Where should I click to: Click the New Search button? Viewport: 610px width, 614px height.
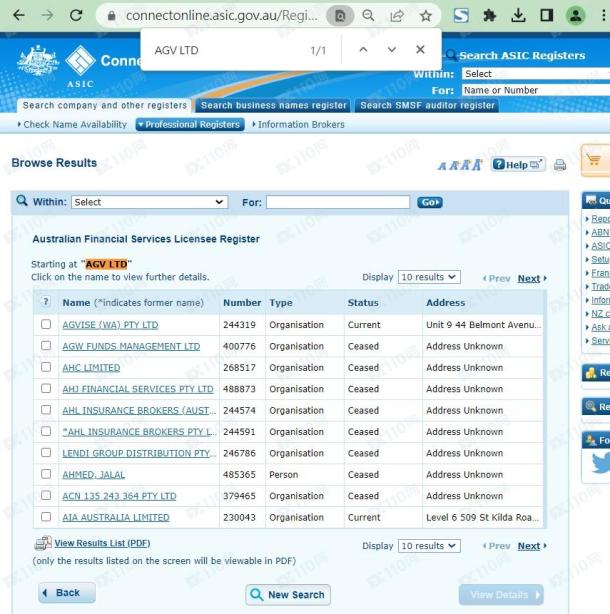288,594
